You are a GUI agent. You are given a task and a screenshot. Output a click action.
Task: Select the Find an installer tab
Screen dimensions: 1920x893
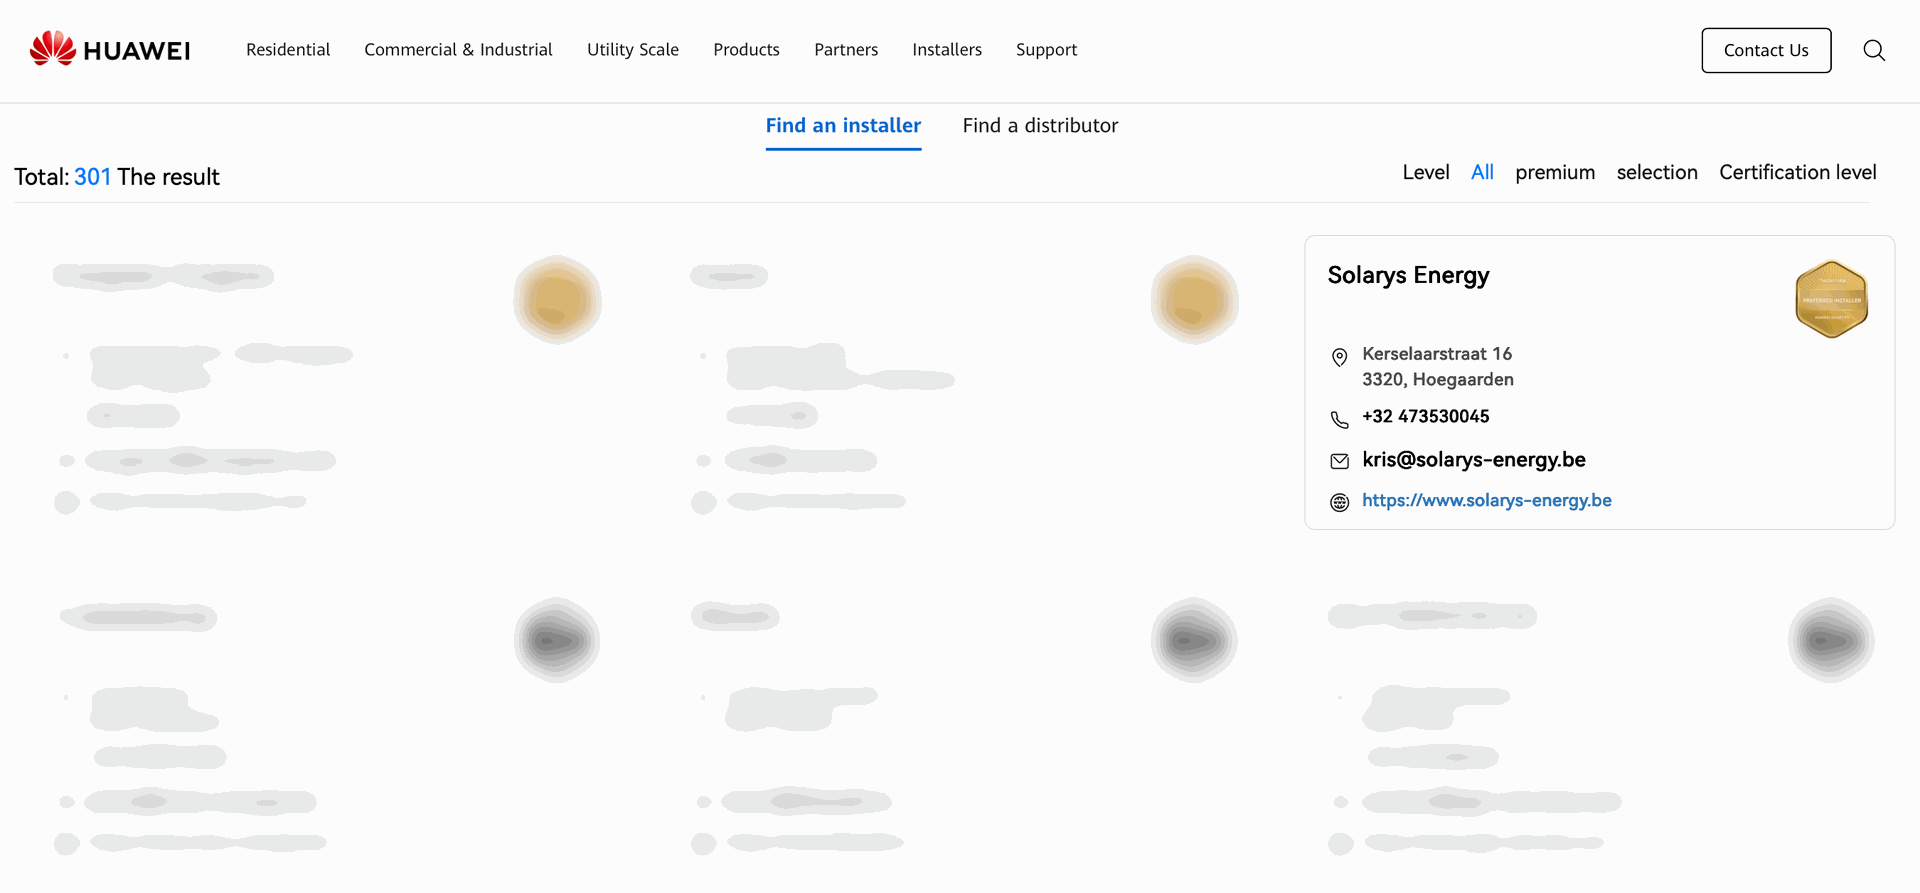[x=843, y=126]
